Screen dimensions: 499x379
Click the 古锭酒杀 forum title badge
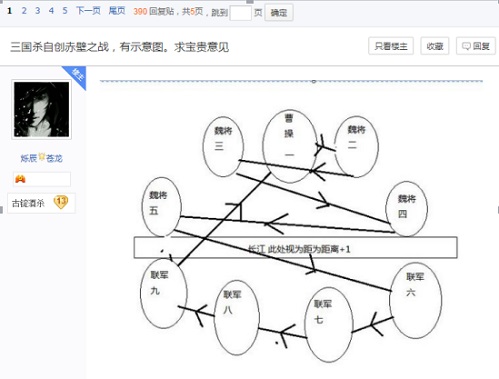tap(28, 203)
